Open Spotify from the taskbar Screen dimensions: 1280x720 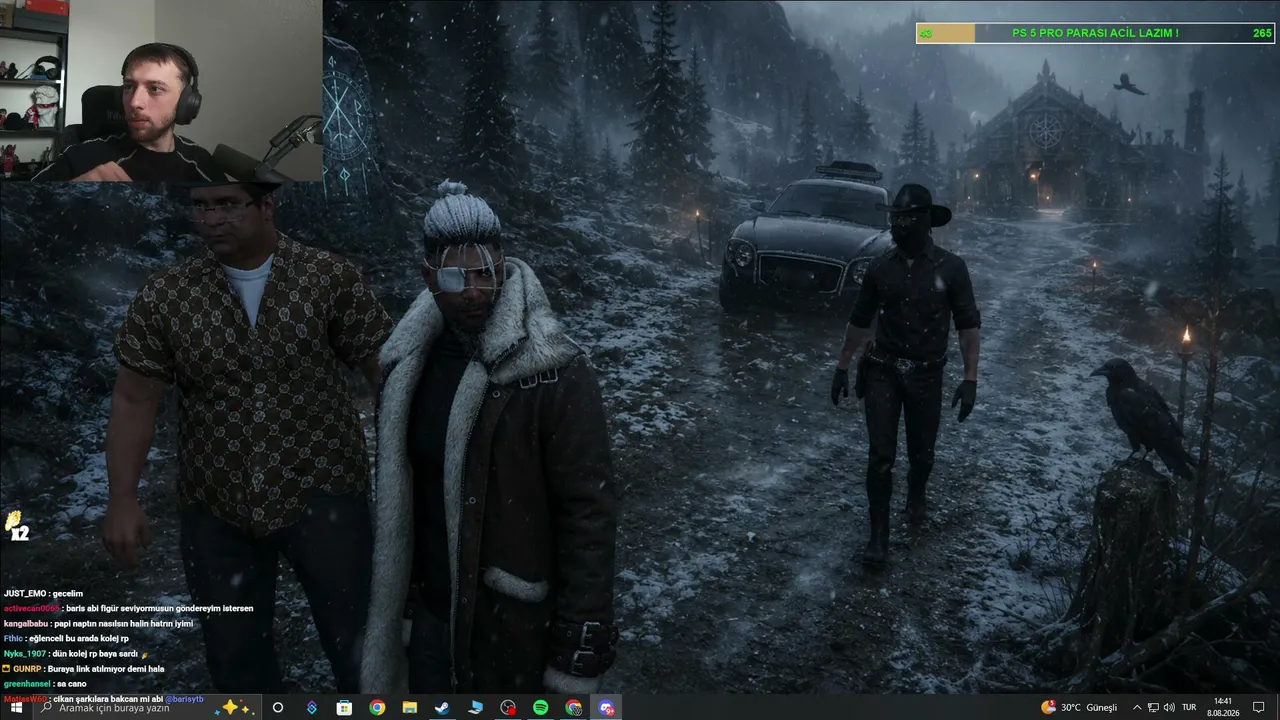click(541, 708)
